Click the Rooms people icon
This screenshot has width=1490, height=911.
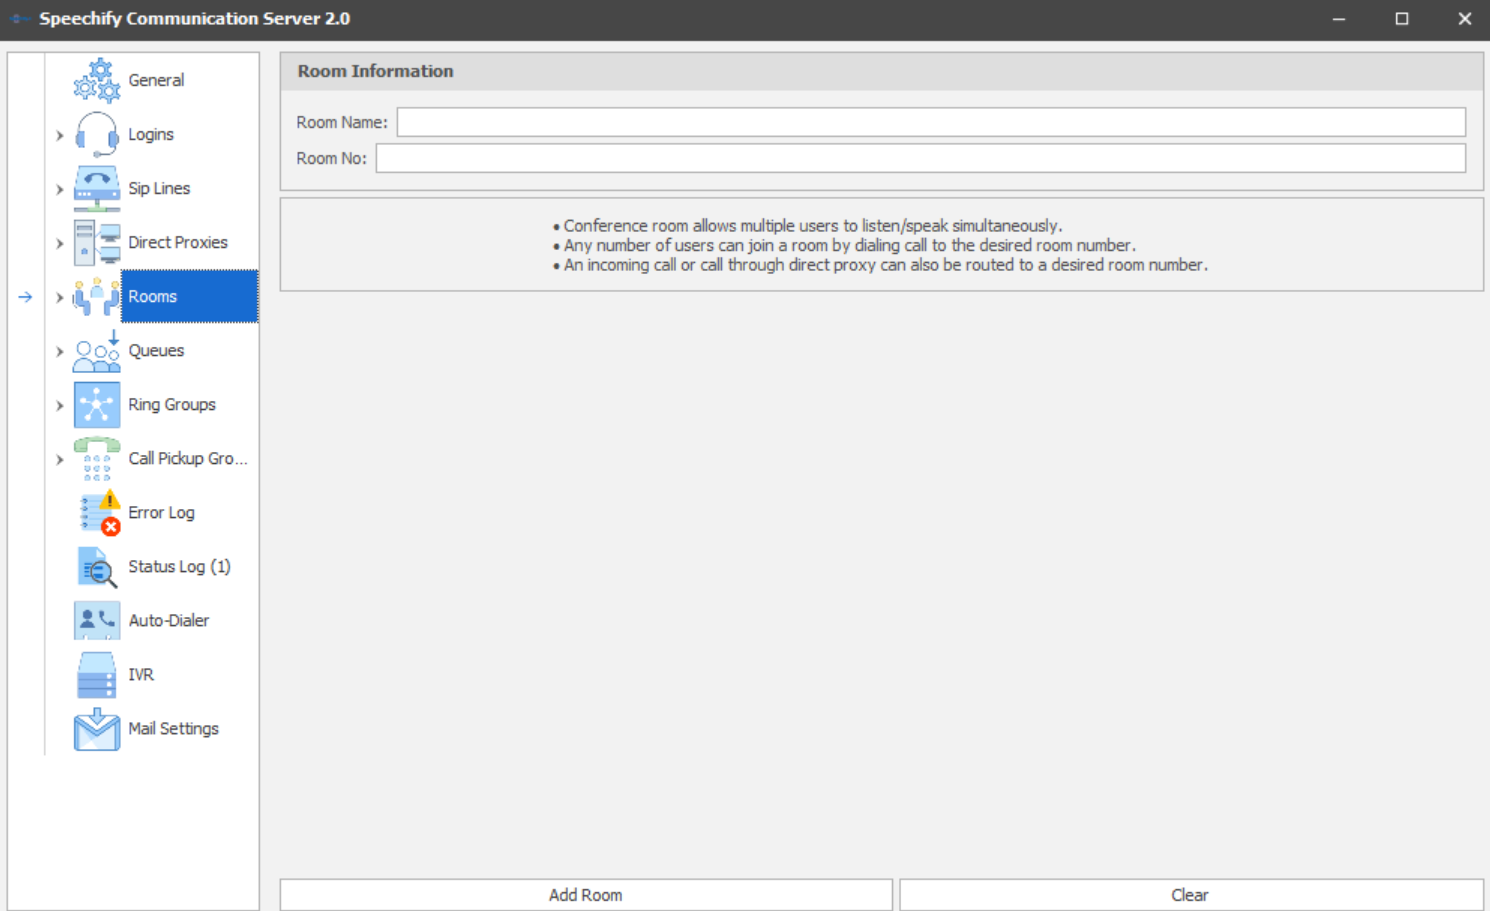pyautogui.click(x=97, y=296)
